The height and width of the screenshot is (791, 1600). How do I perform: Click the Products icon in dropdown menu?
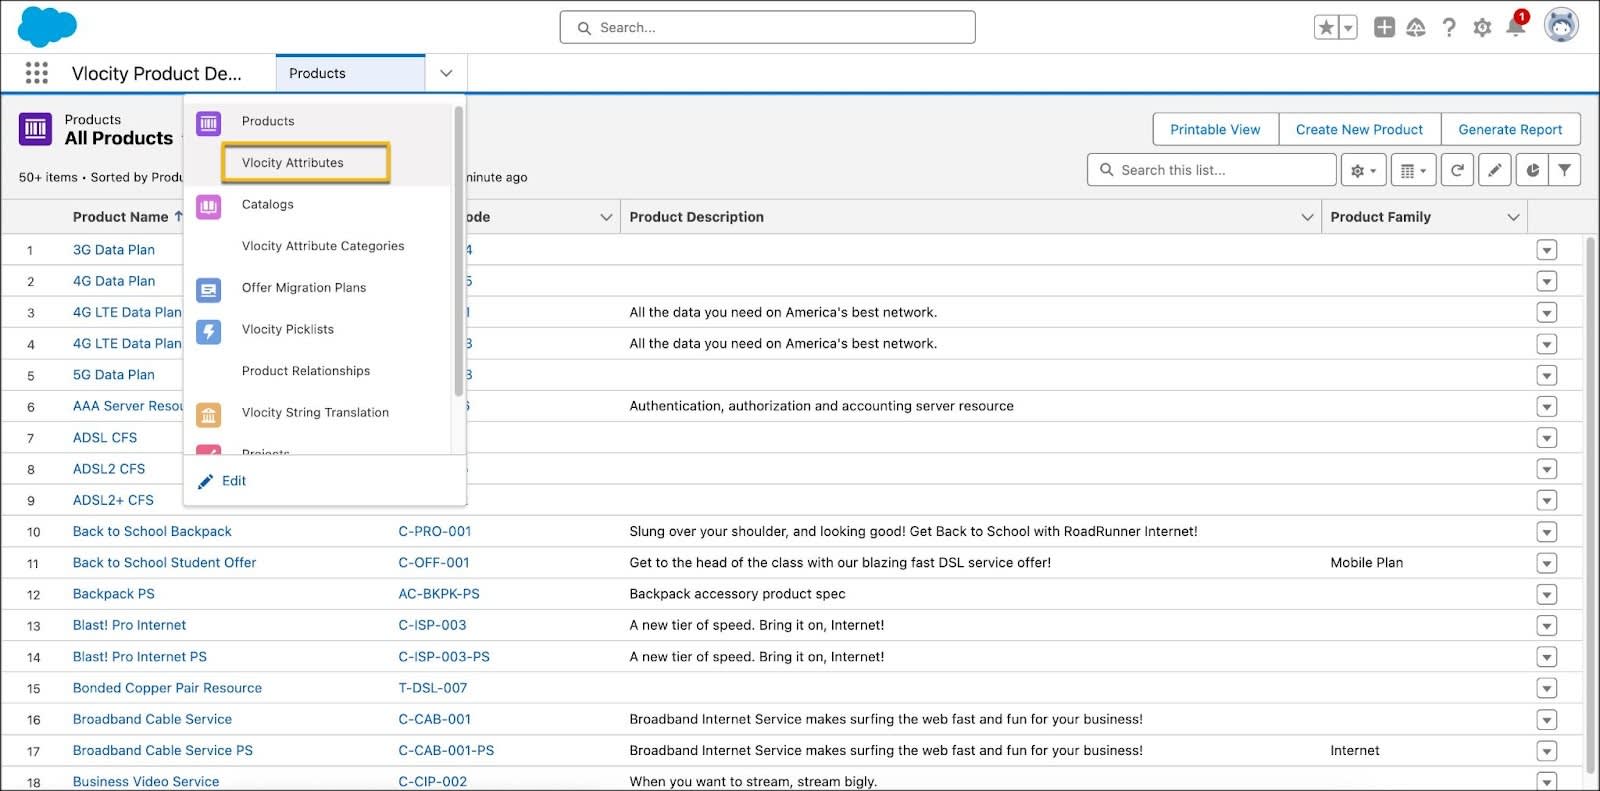208,123
